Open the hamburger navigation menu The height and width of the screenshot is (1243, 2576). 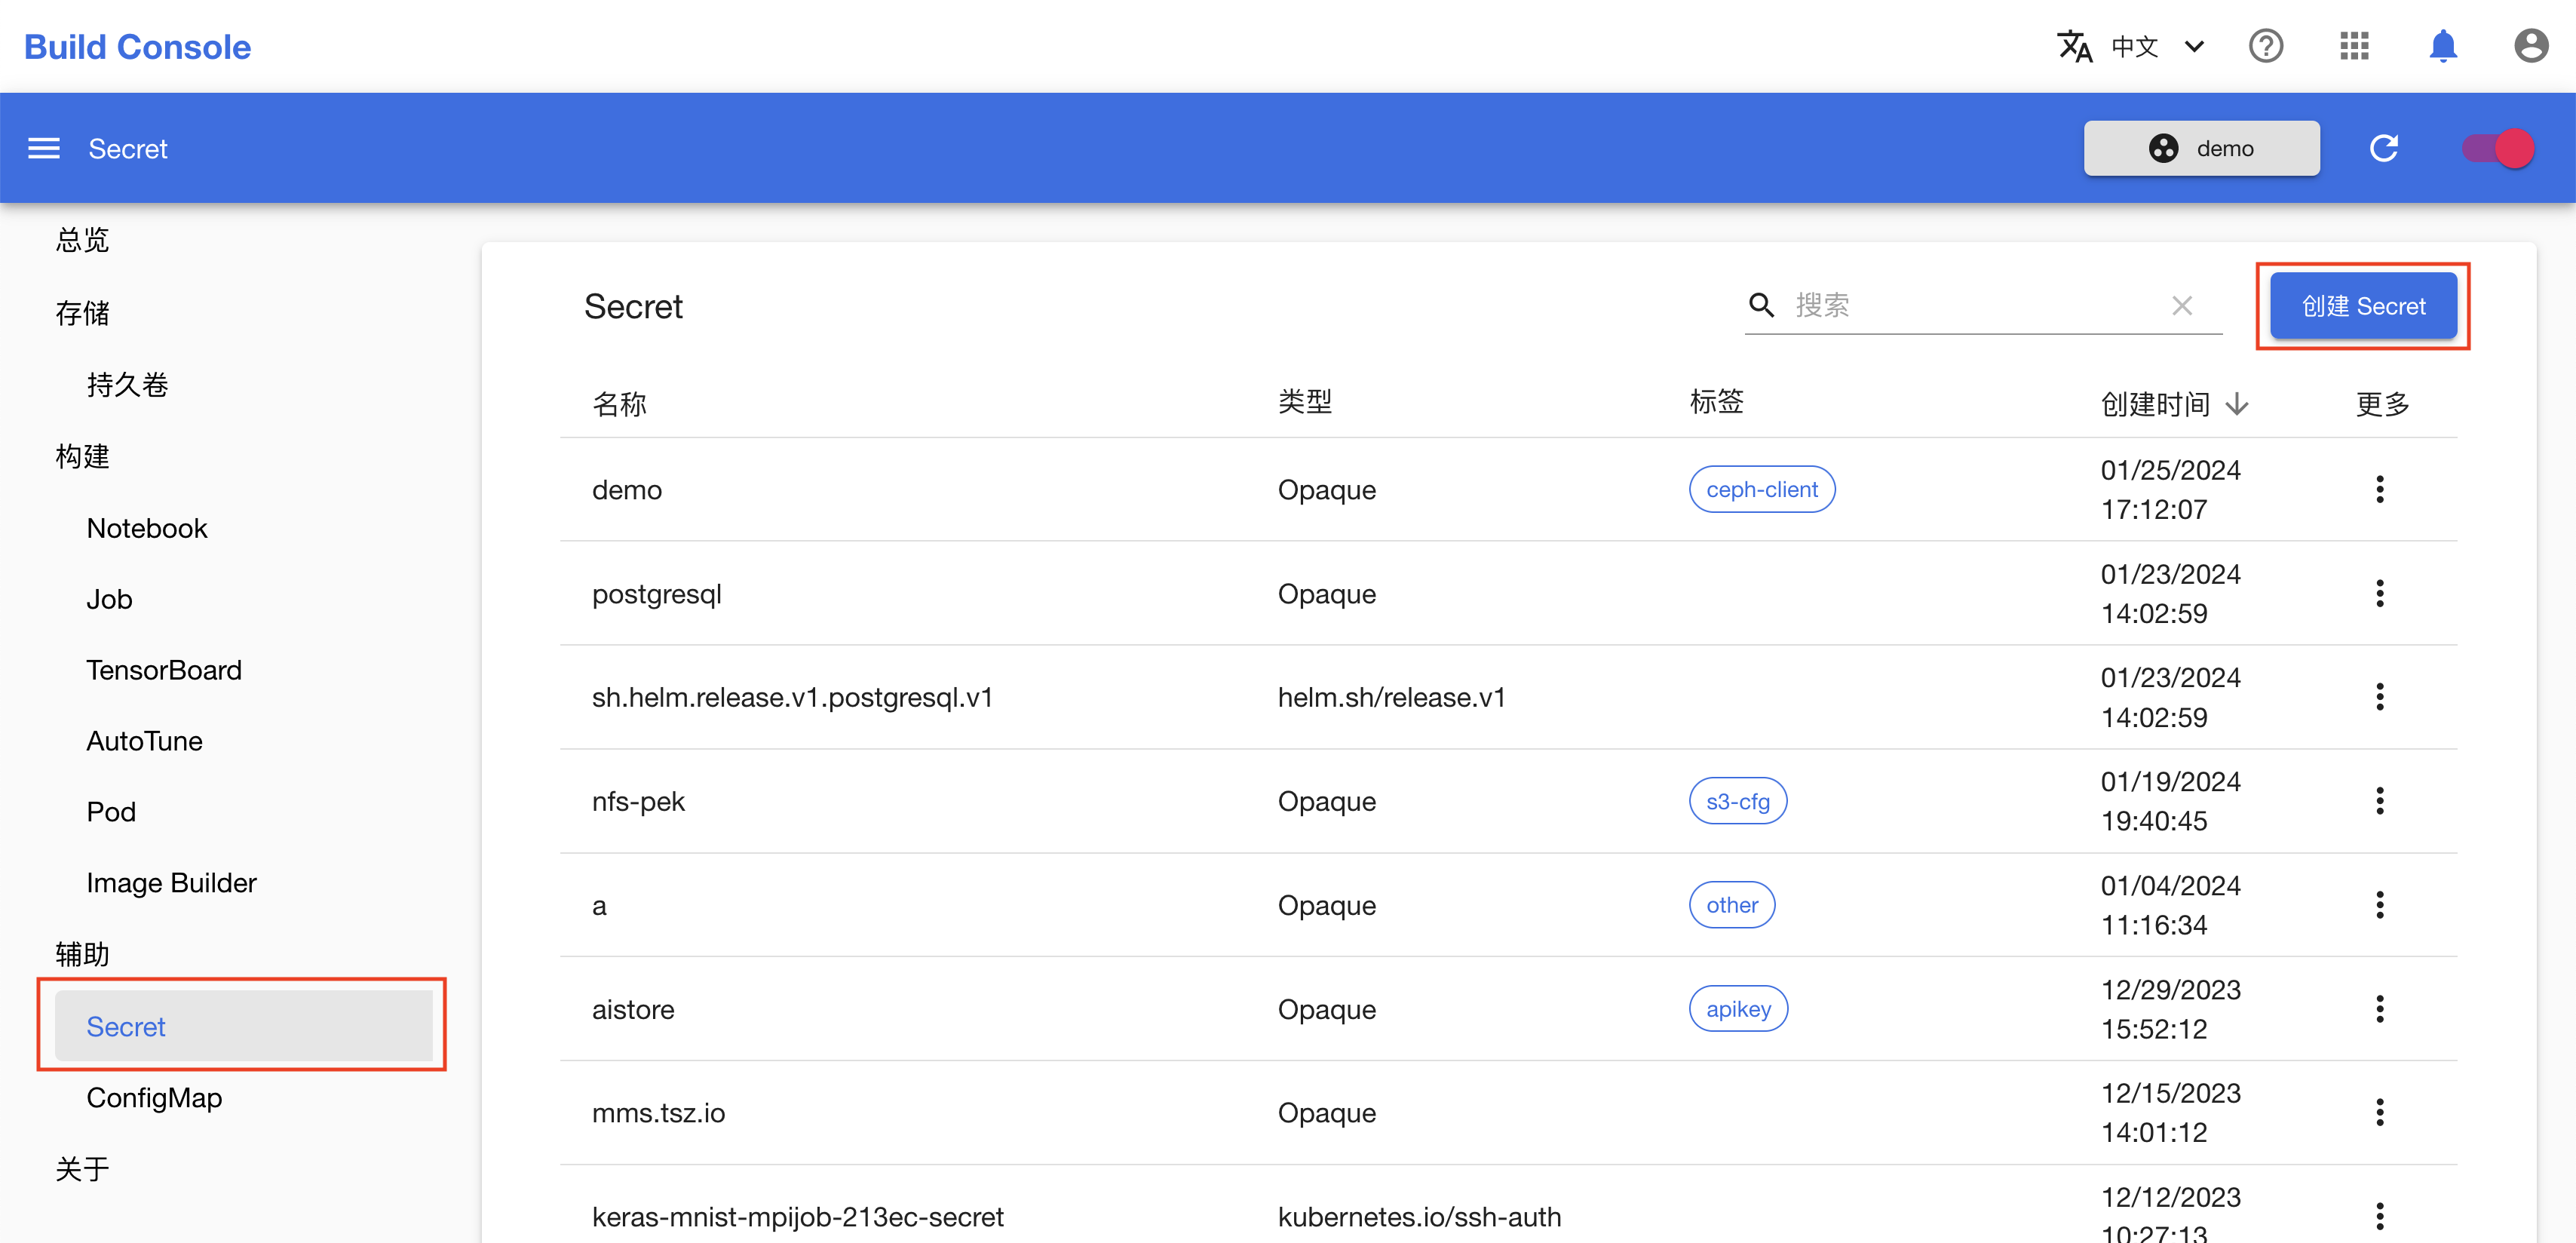(44, 149)
